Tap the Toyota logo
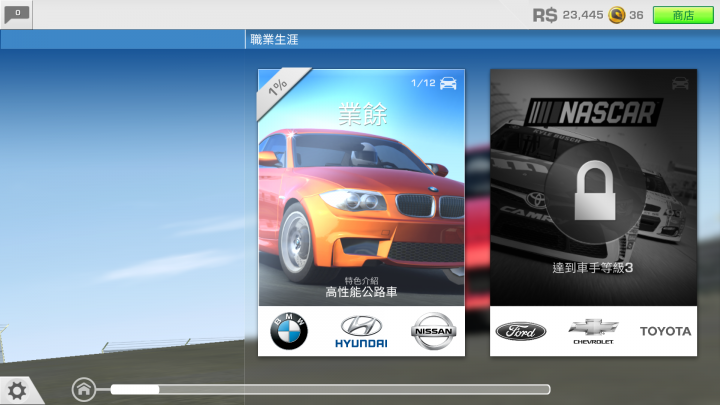Image resolution: width=720 pixels, height=405 pixels. [665, 331]
